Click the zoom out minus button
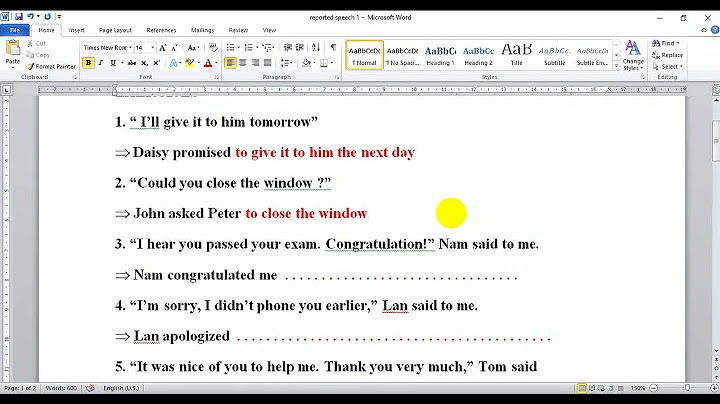Screen dimensions: 720x404 [x=653, y=388]
